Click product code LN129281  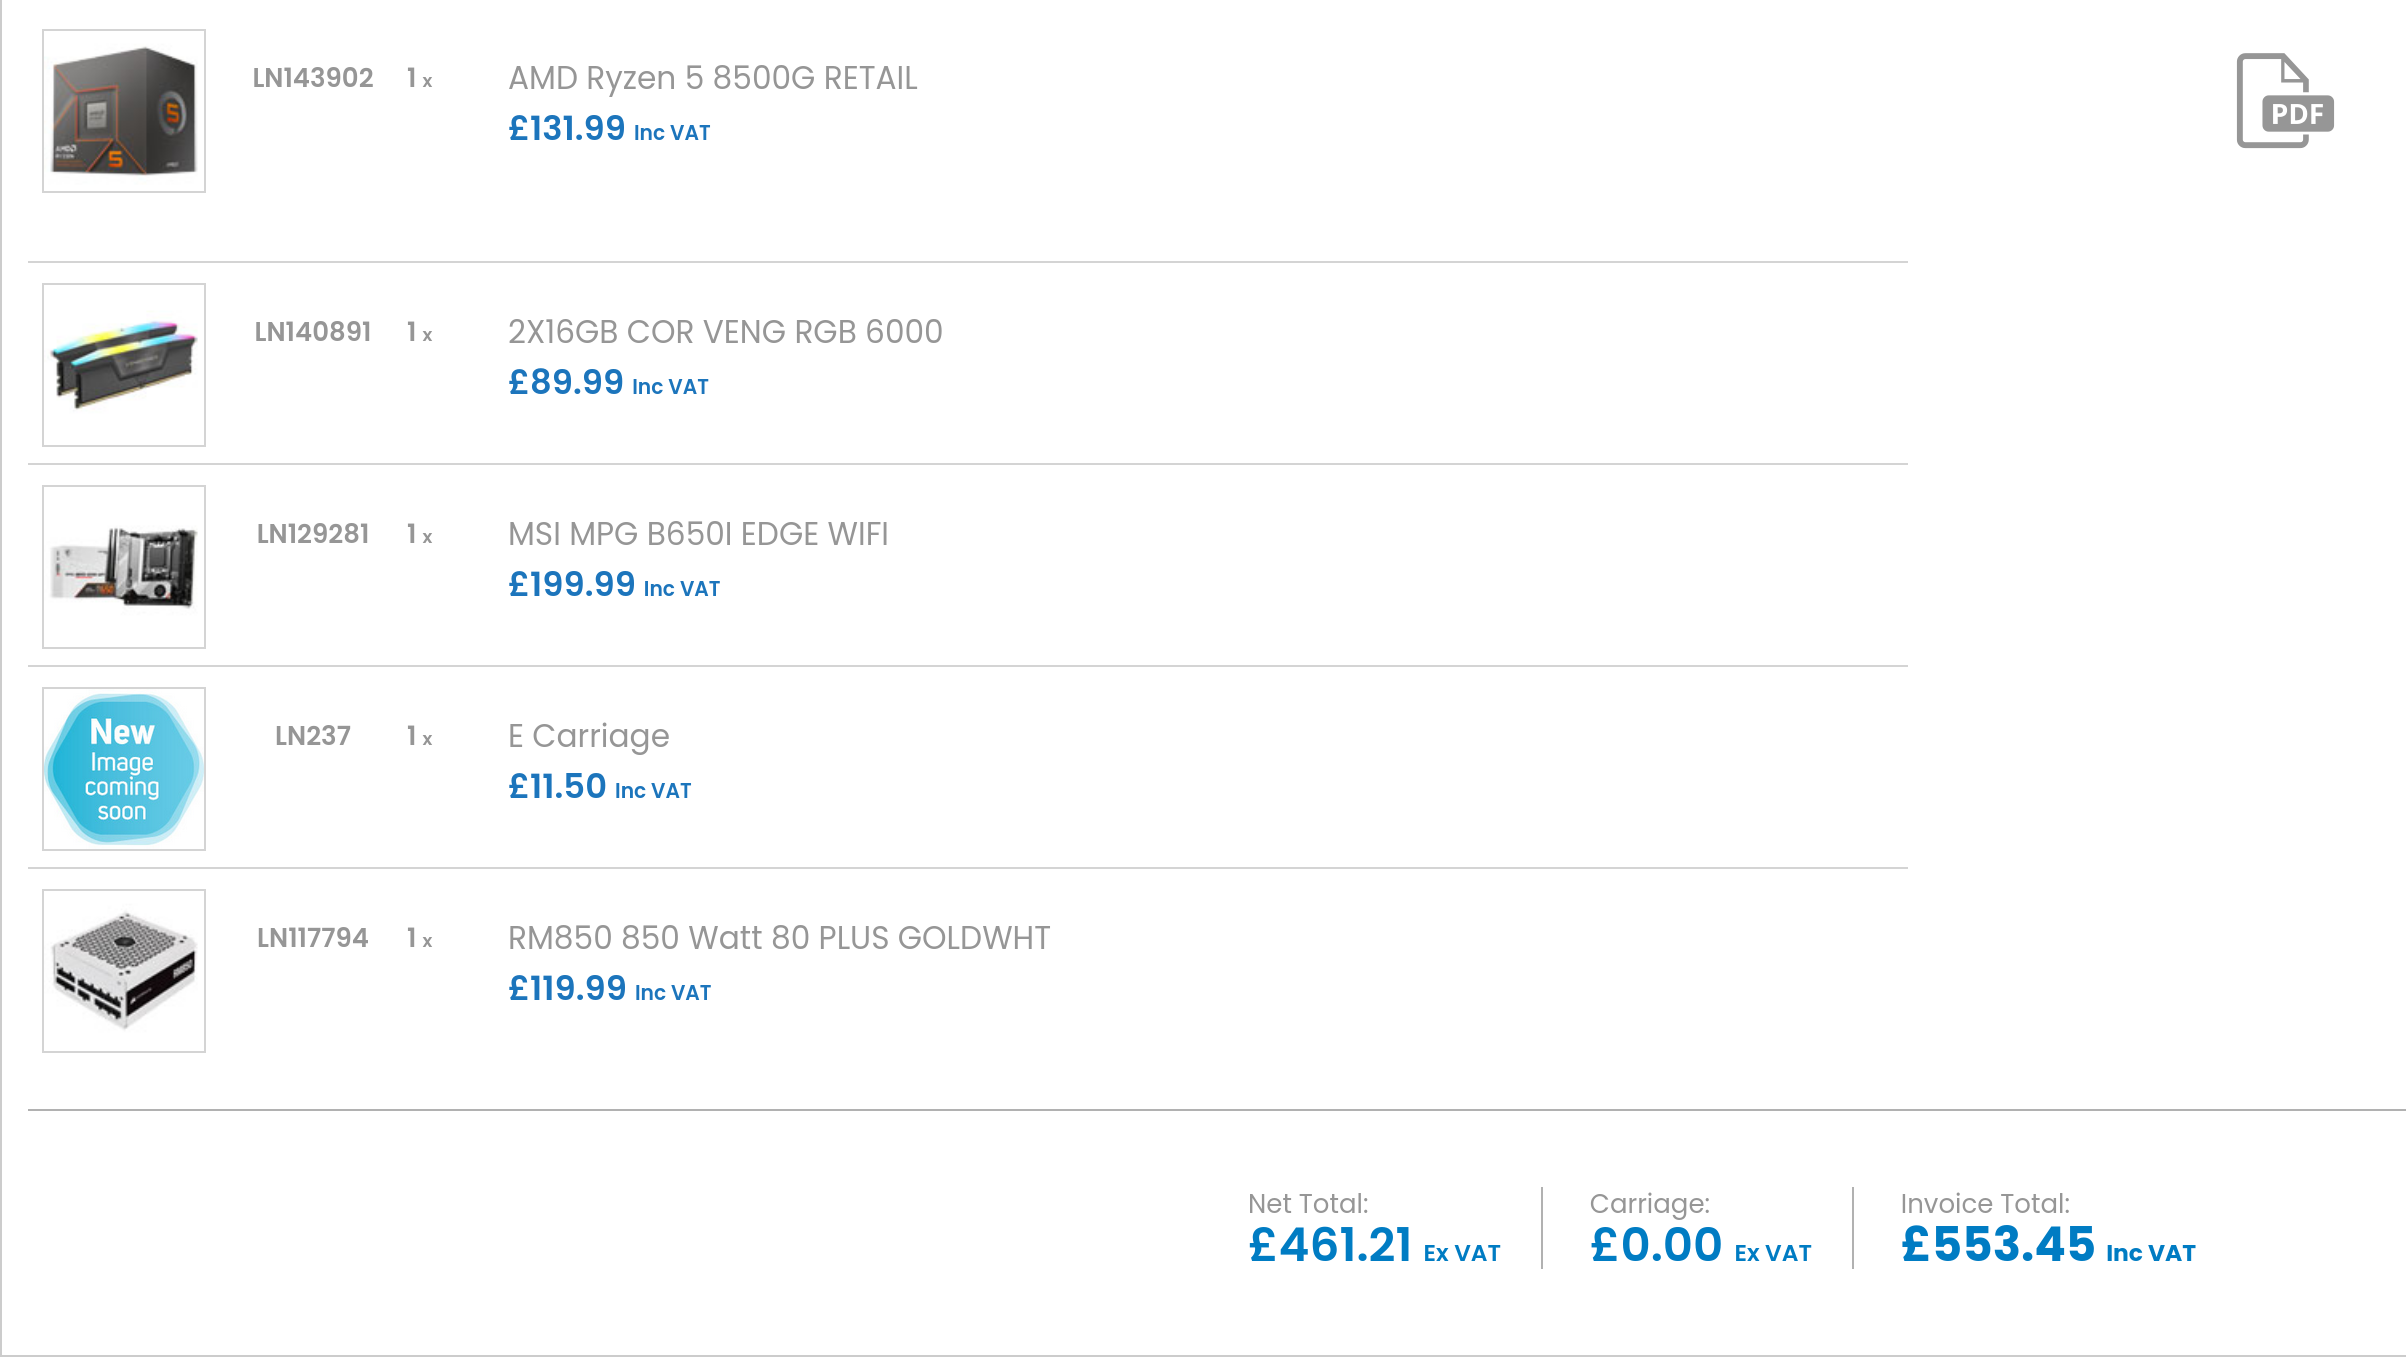tap(312, 534)
